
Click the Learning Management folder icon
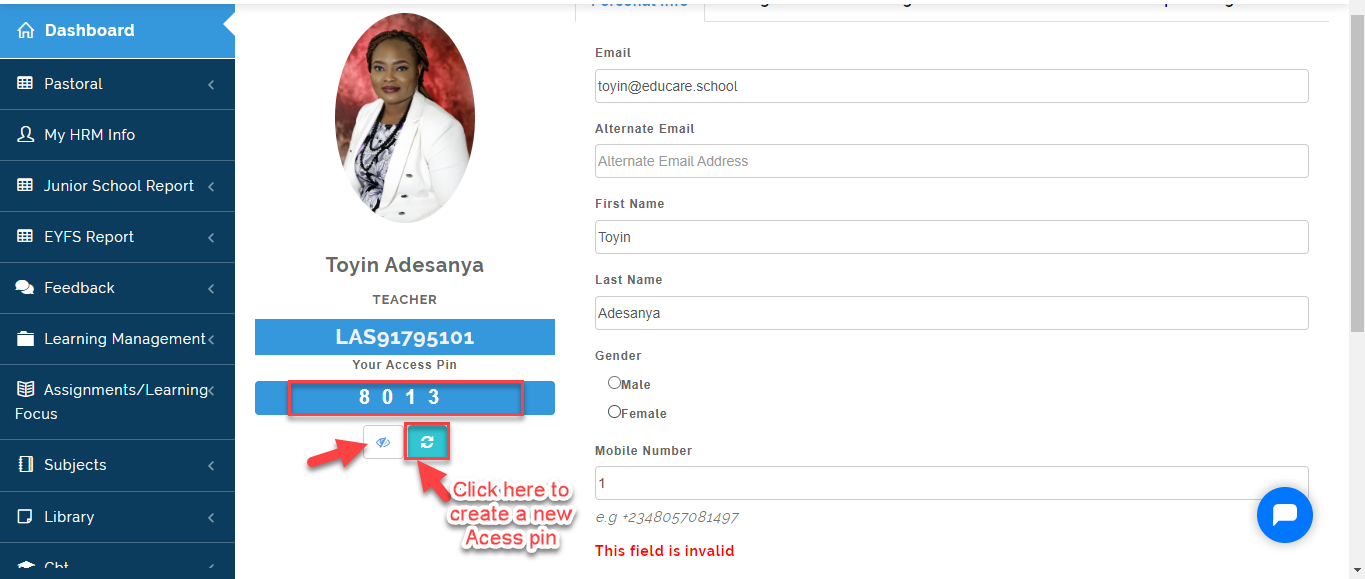point(26,339)
